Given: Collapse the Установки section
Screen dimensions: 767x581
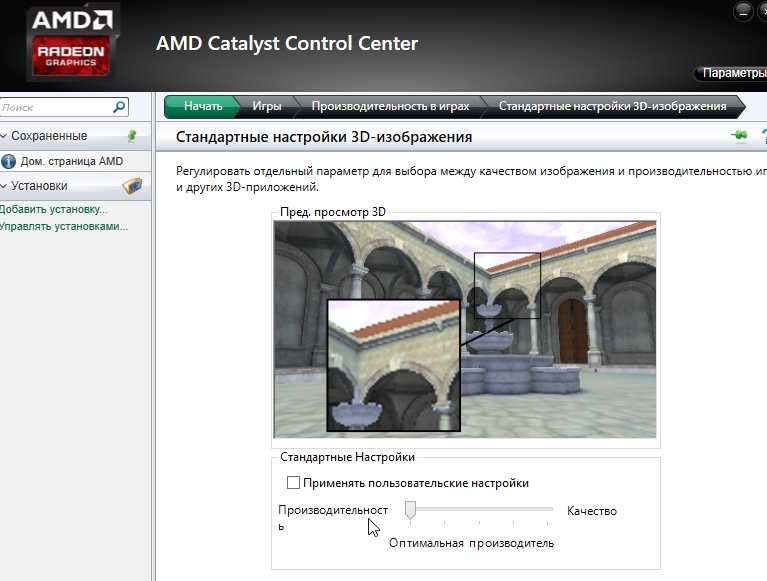Looking at the screenshot, I should point(4,186).
